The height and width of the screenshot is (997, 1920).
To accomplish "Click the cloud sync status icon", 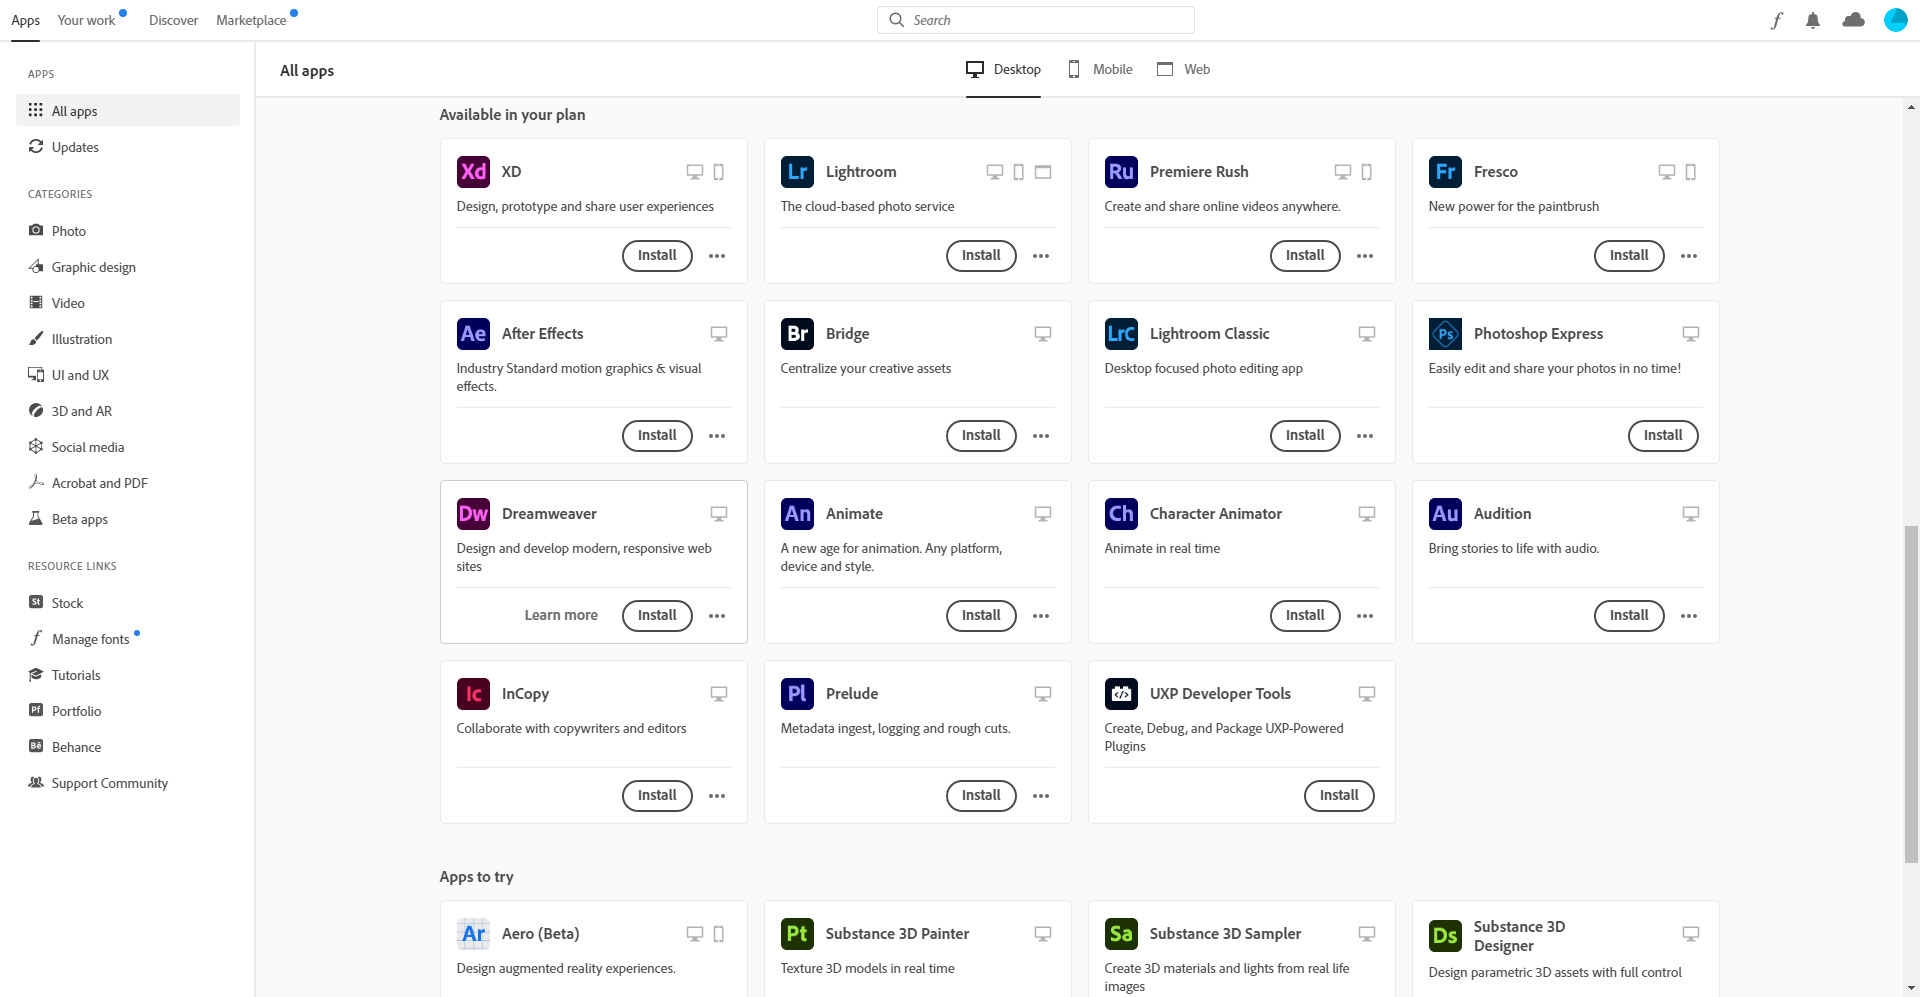I will point(1853,20).
